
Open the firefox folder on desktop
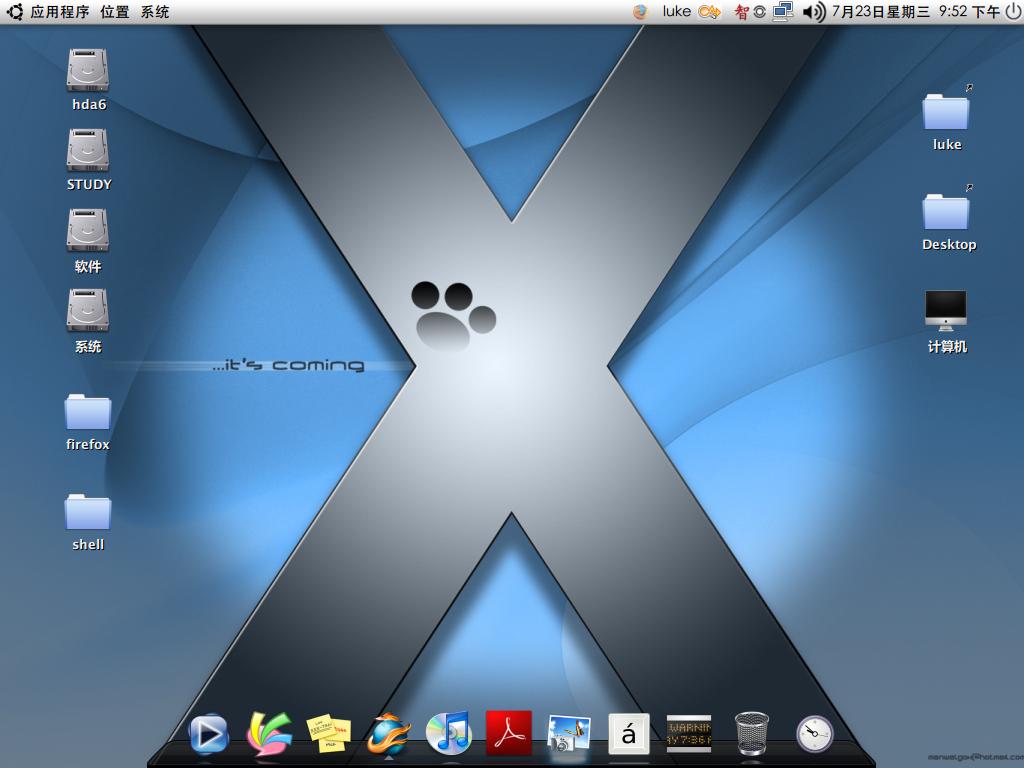88,411
